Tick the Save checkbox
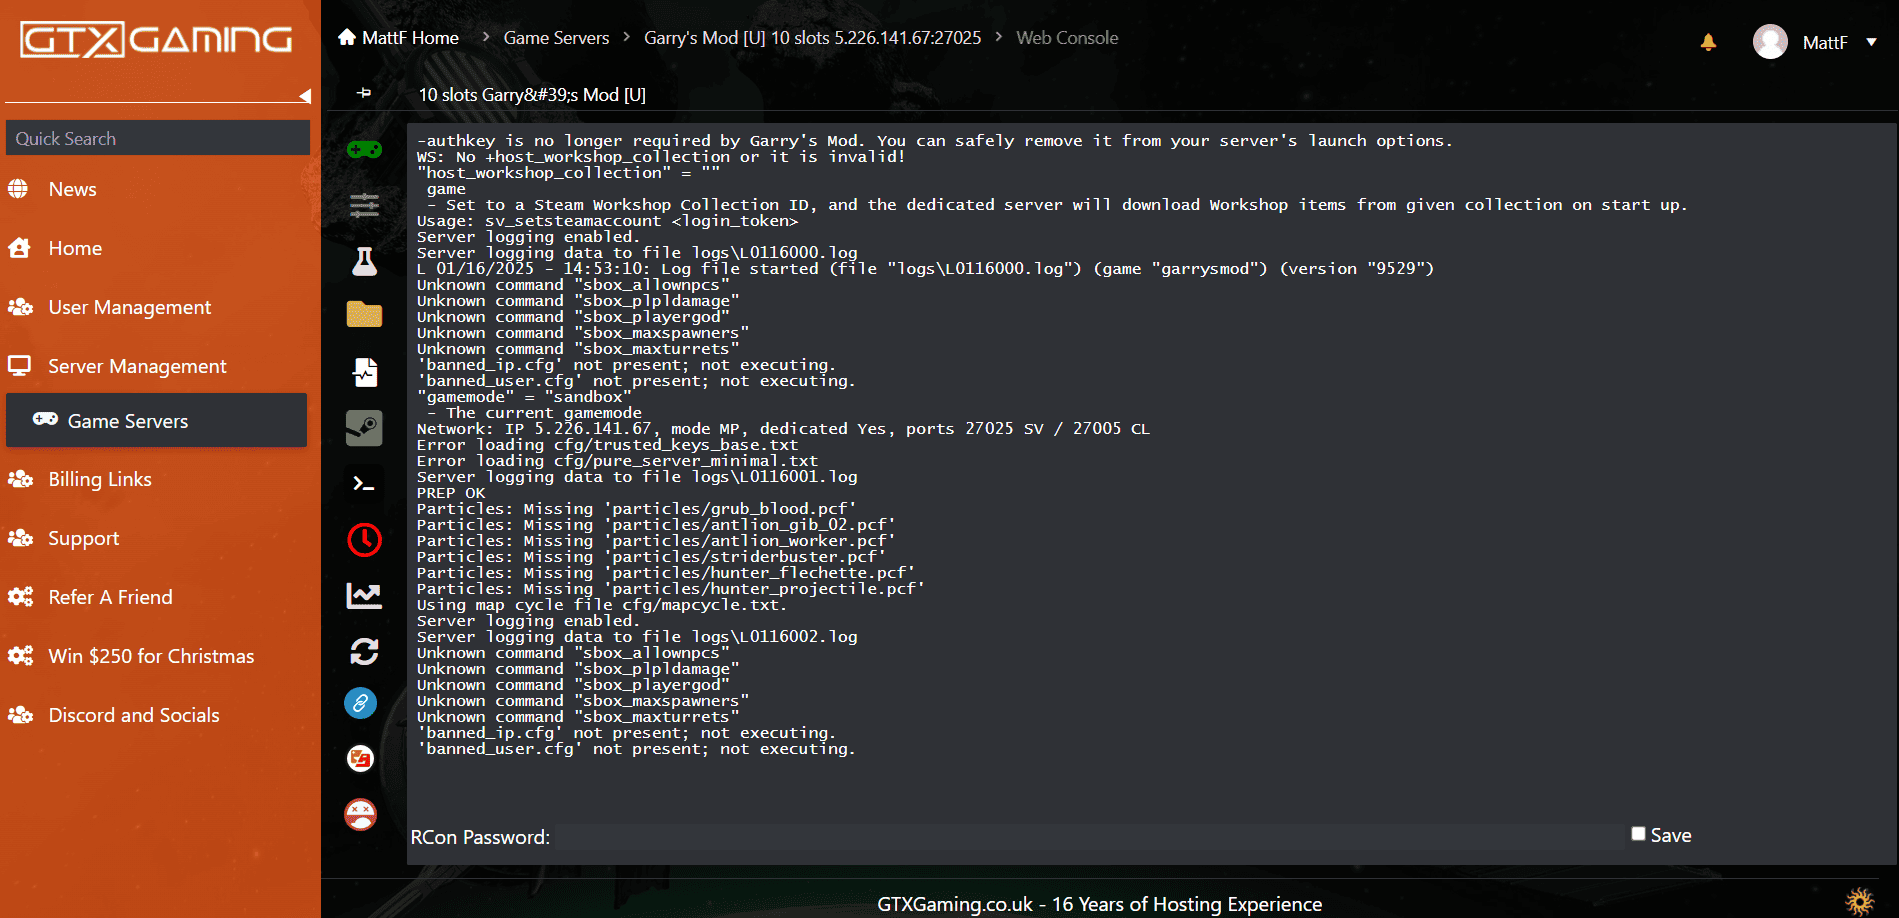Screen dimensions: 1899x918 [1638, 834]
